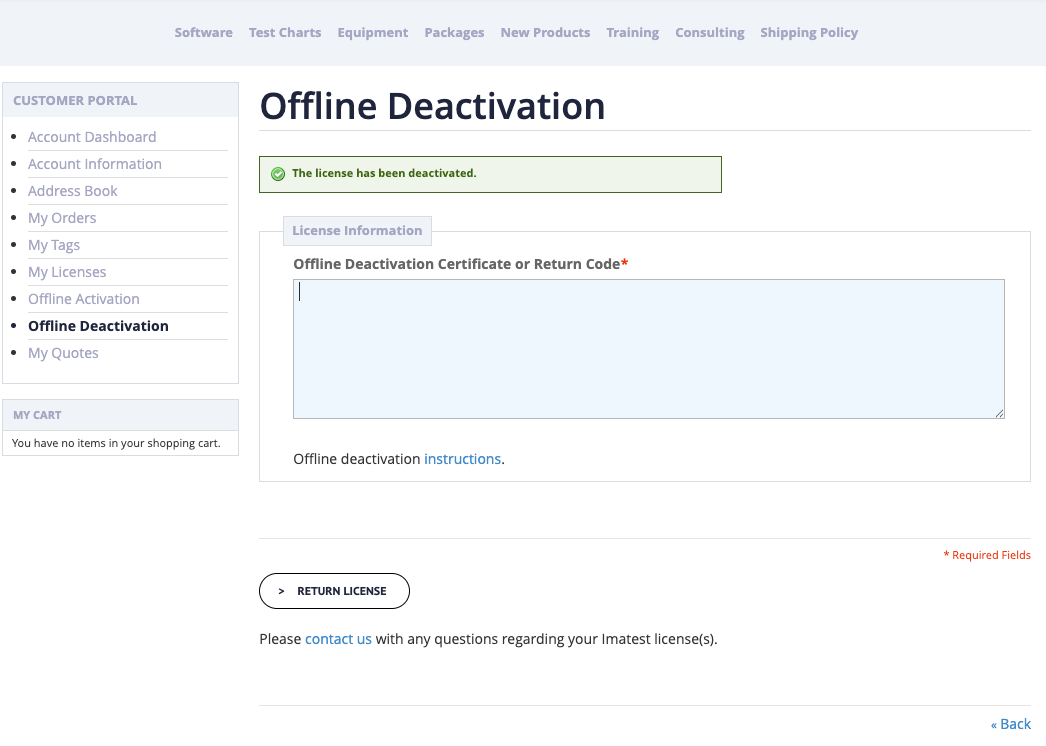Image resolution: width=1046 pixels, height=746 pixels.
Task: View My Orders in the portal
Action: click(x=62, y=217)
